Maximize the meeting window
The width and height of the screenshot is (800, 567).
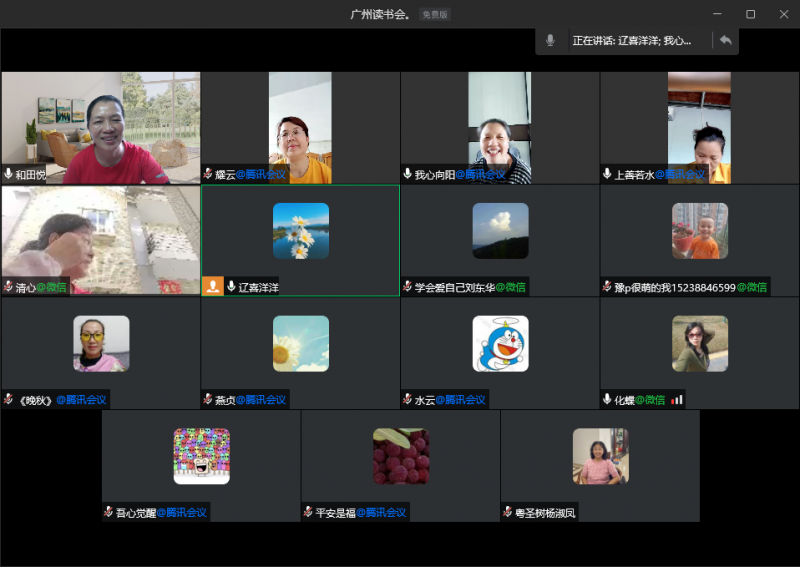click(750, 14)
